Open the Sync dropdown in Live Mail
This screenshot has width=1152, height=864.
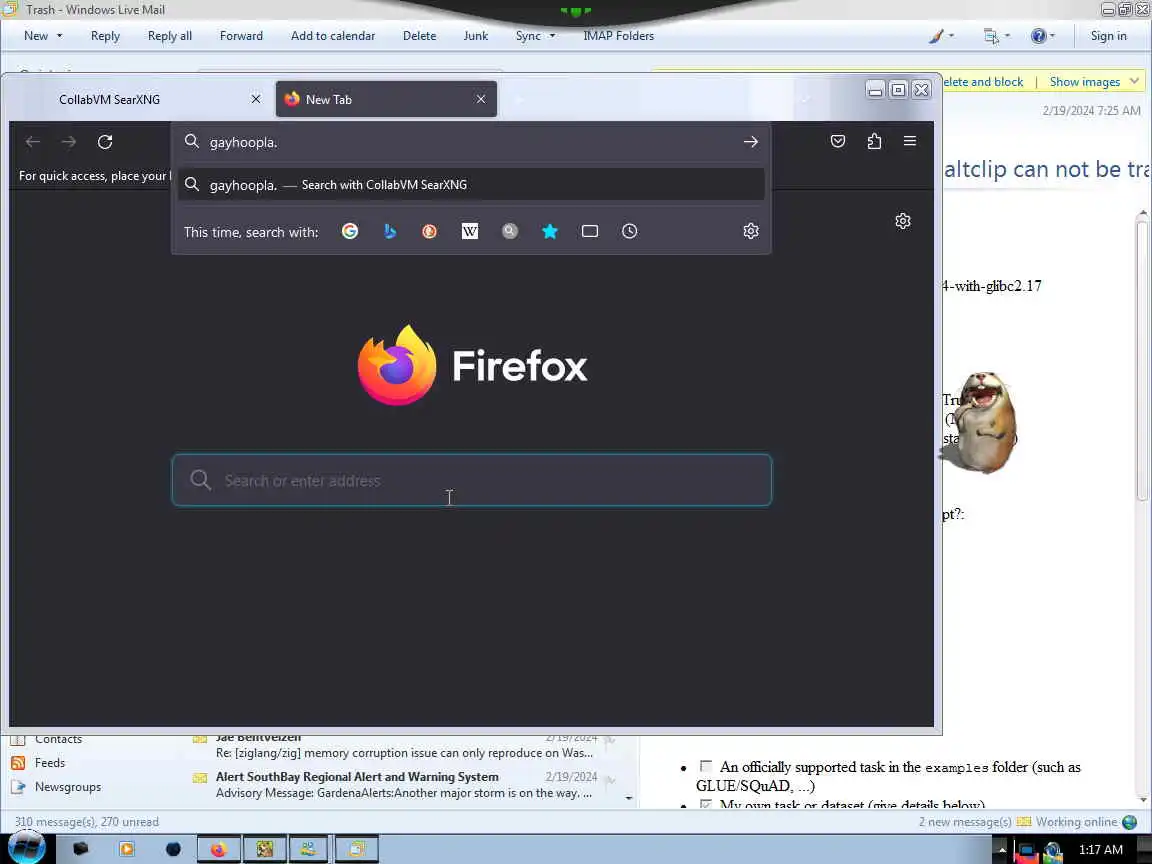pyautogui.click(x=535, y=35)
